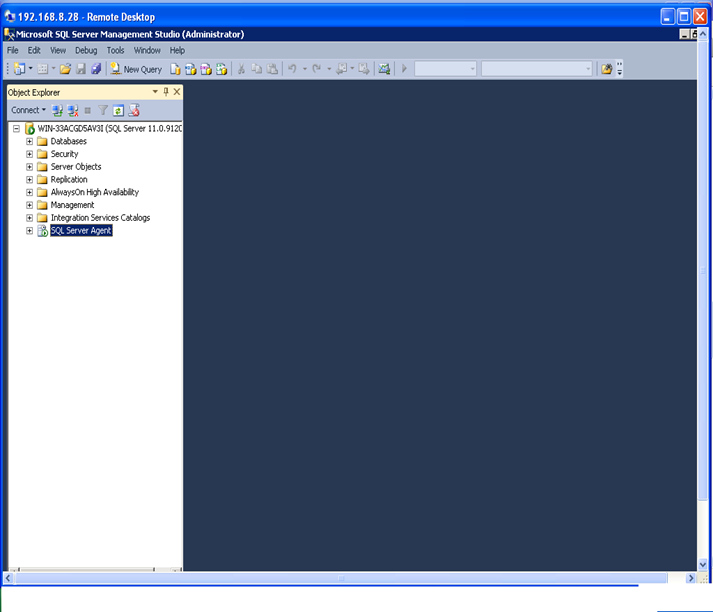Expand the SQL Server Agent node
713x612 pixels.
[30, 231]
